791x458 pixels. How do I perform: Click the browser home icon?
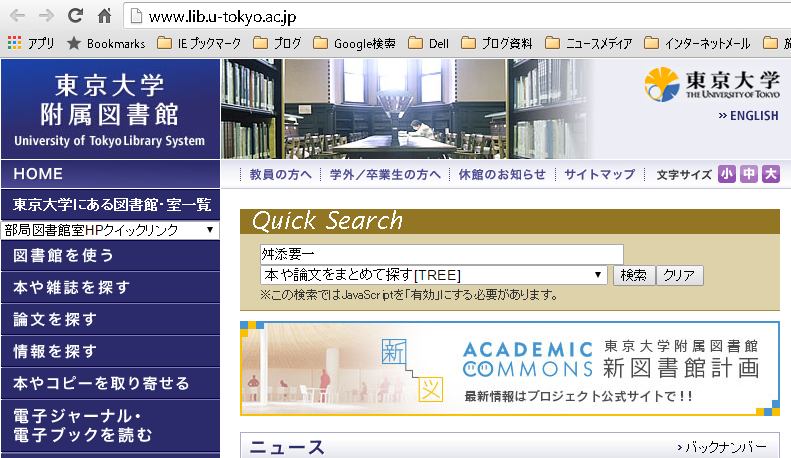coord(104,16)
